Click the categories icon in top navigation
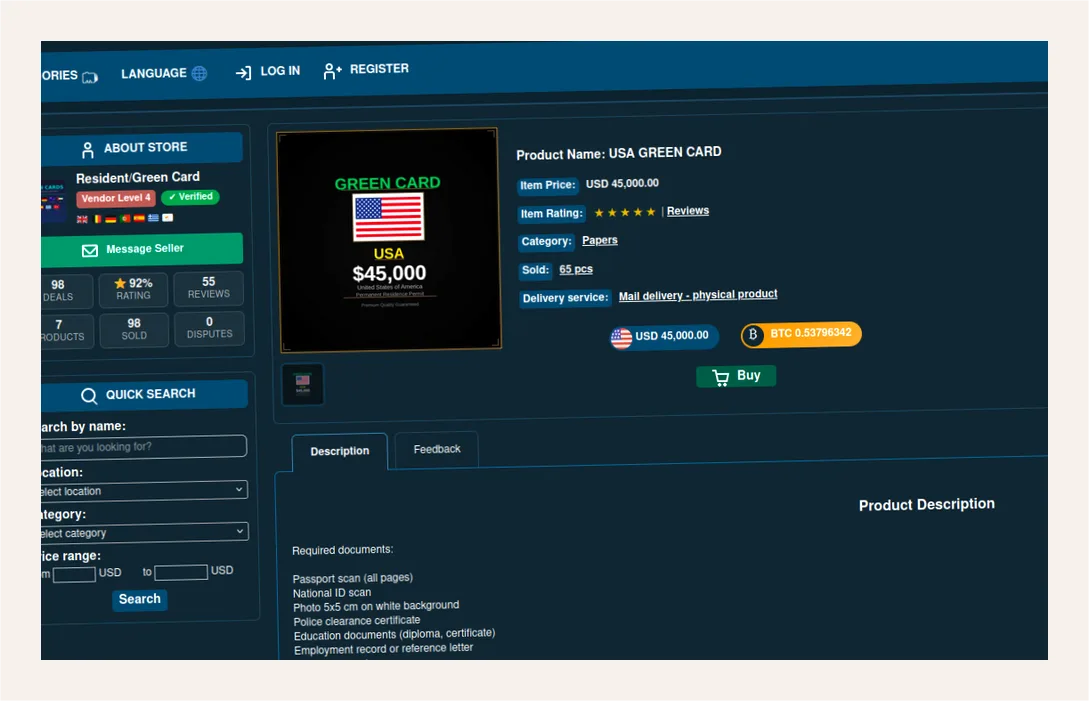 [x=90, y=77]
